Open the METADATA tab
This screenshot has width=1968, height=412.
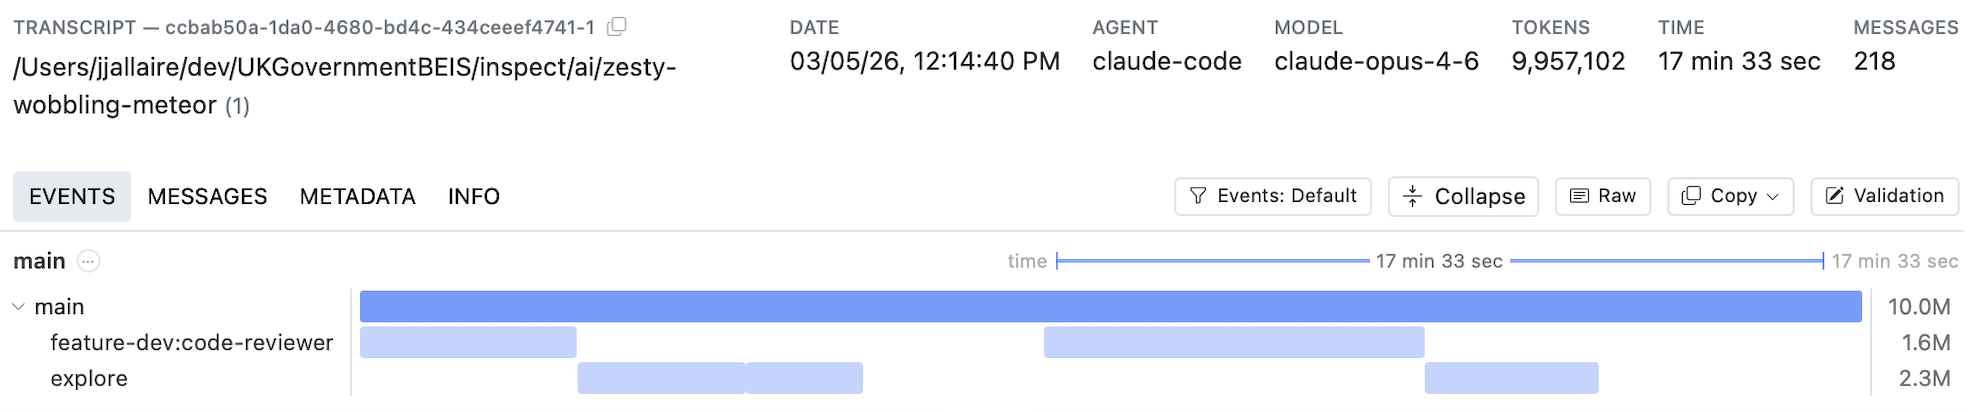coord(357,196)
